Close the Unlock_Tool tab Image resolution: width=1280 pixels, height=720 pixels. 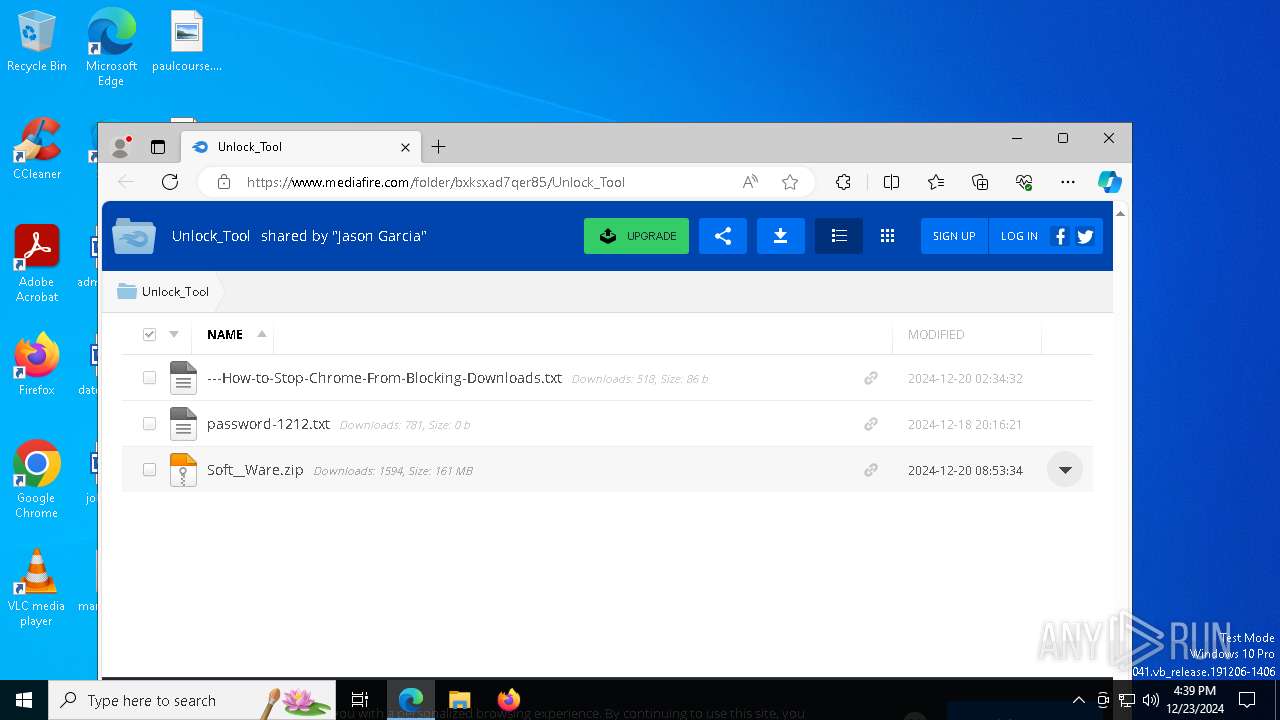point(405,147)
